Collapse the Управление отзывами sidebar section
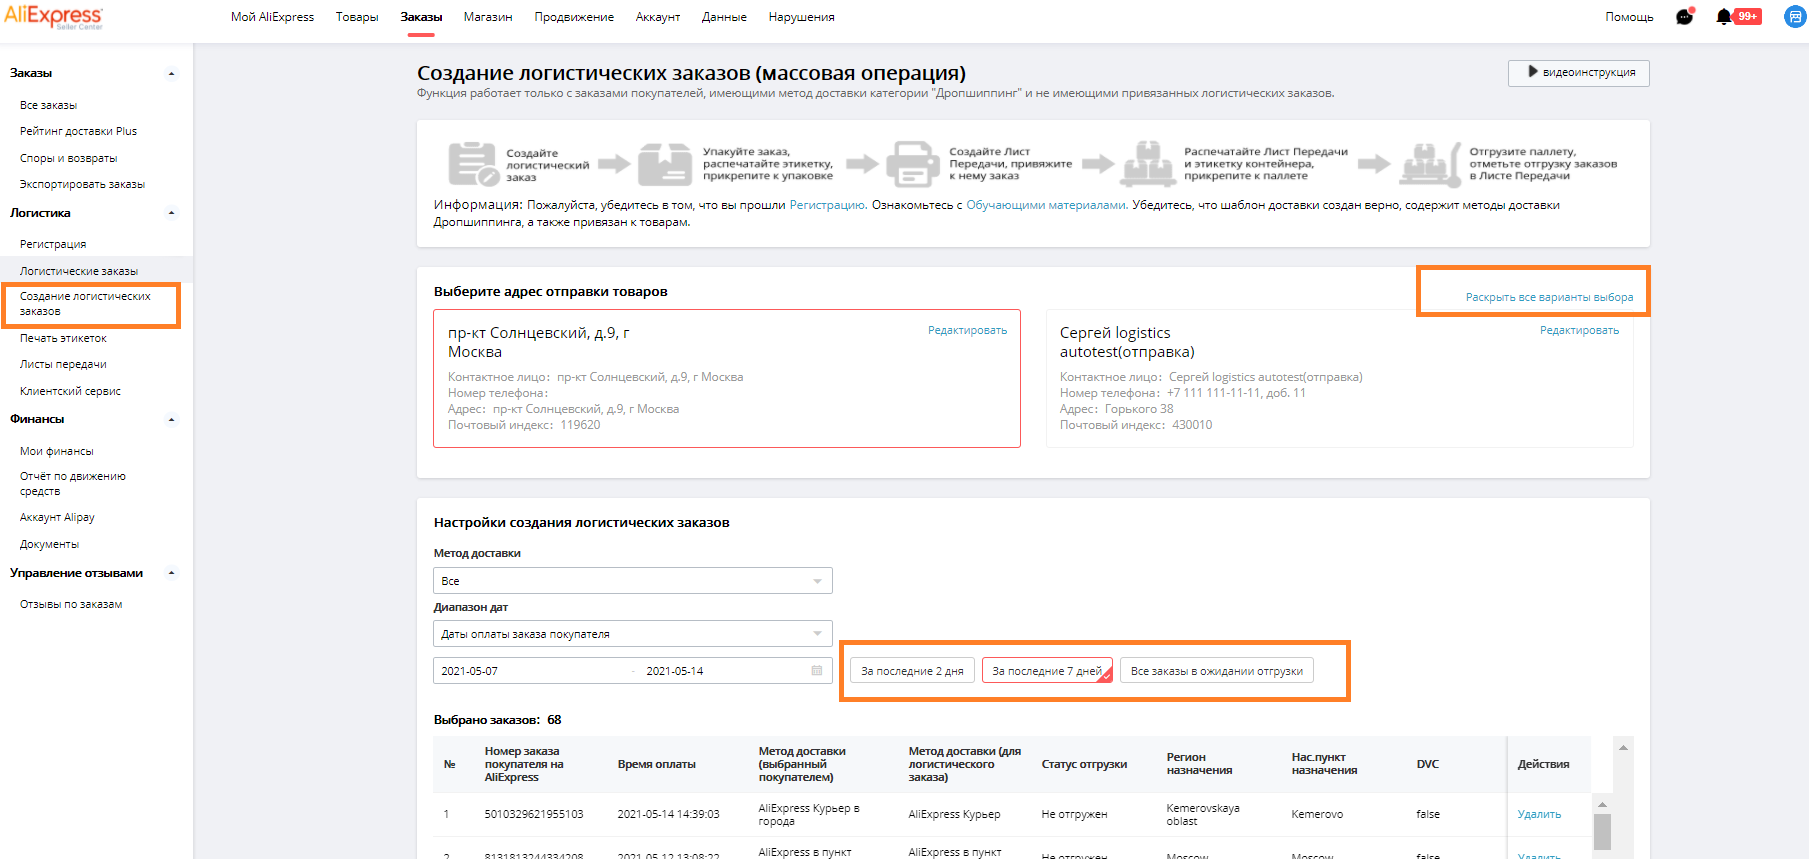 (x=172, y=574)
